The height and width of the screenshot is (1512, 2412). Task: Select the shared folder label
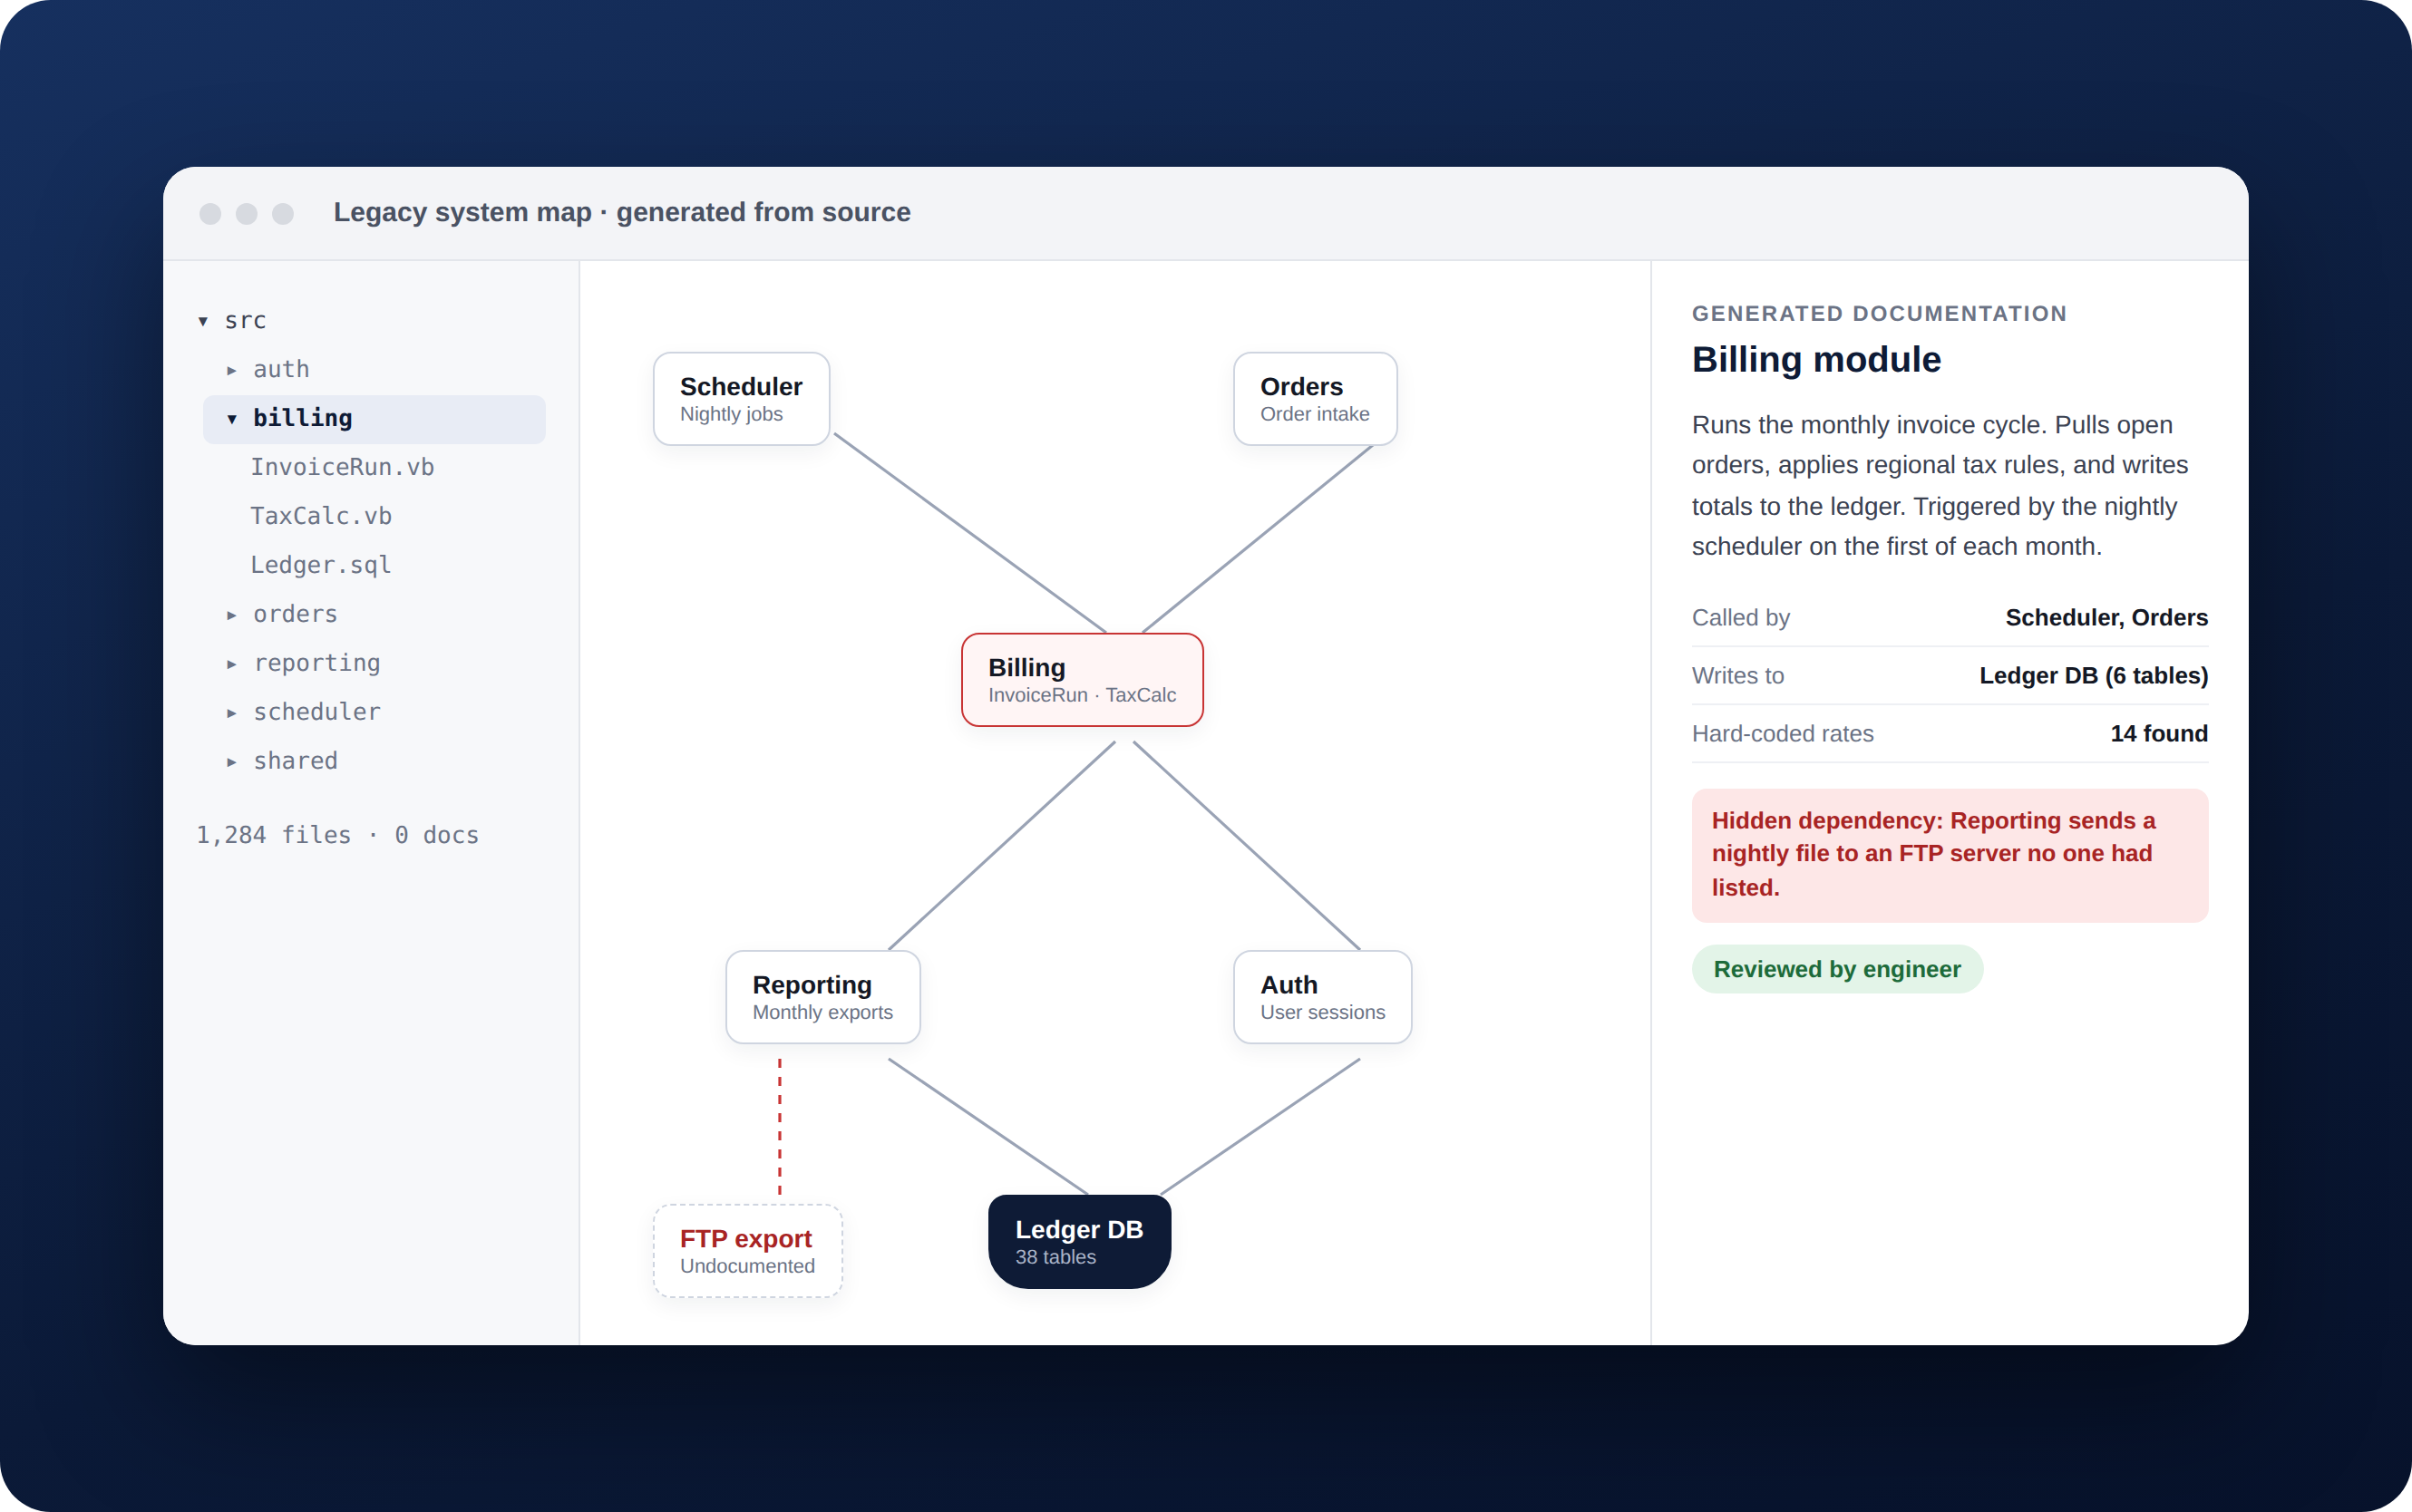pos(295,761)
